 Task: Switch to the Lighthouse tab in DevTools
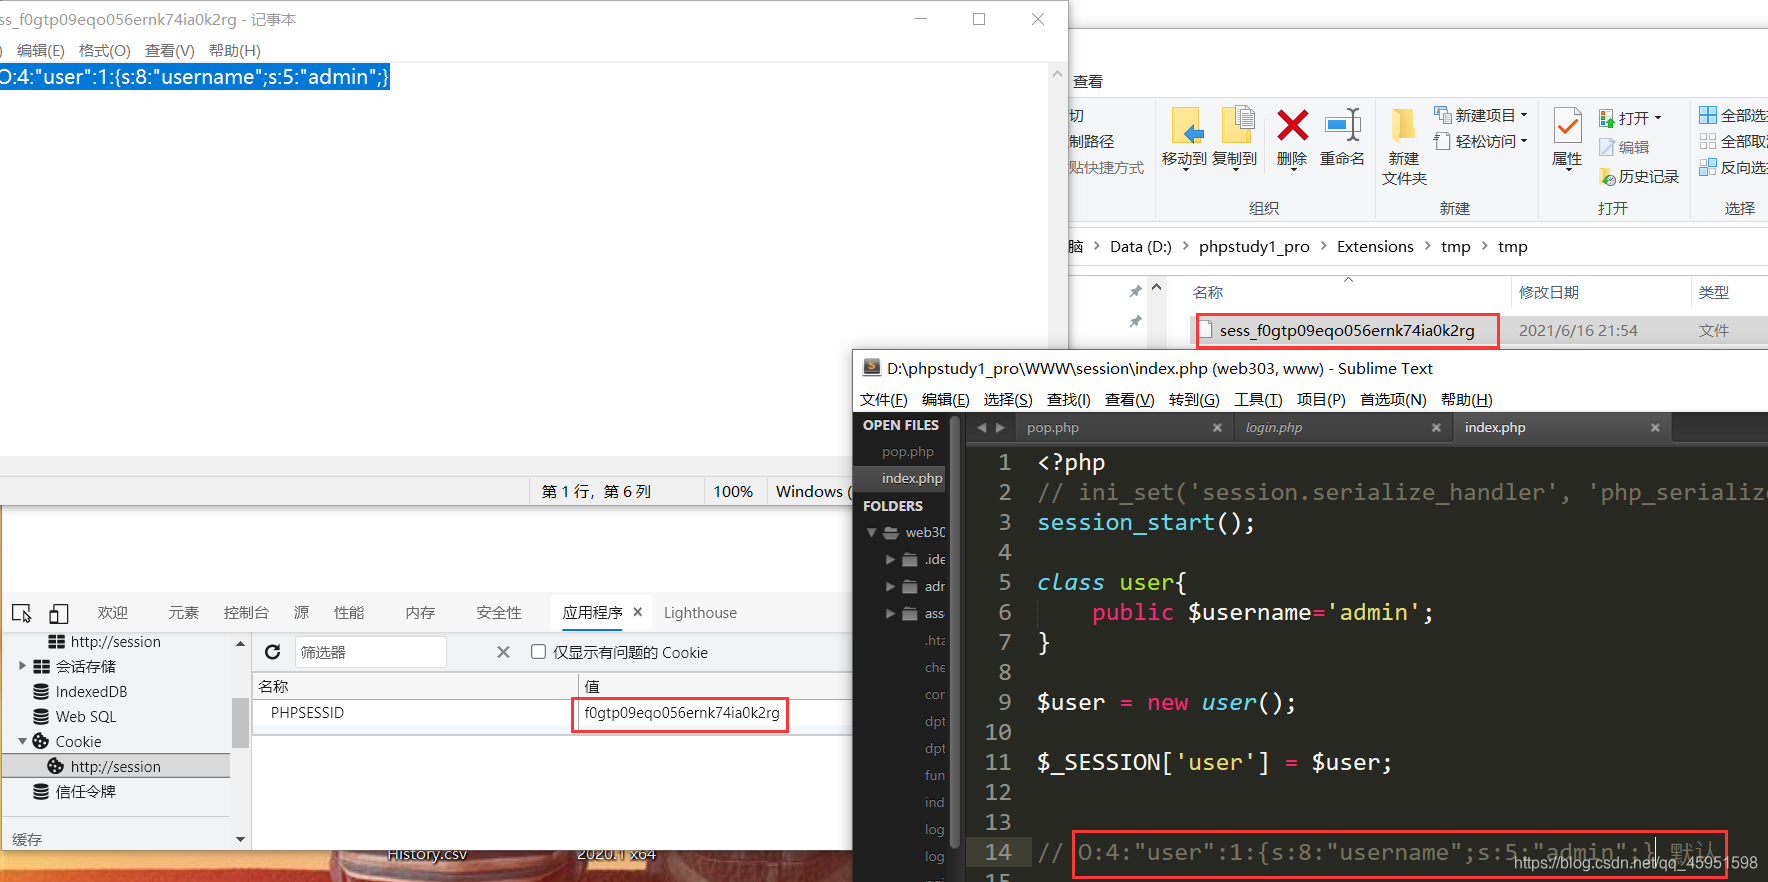[x=700, y=613]
